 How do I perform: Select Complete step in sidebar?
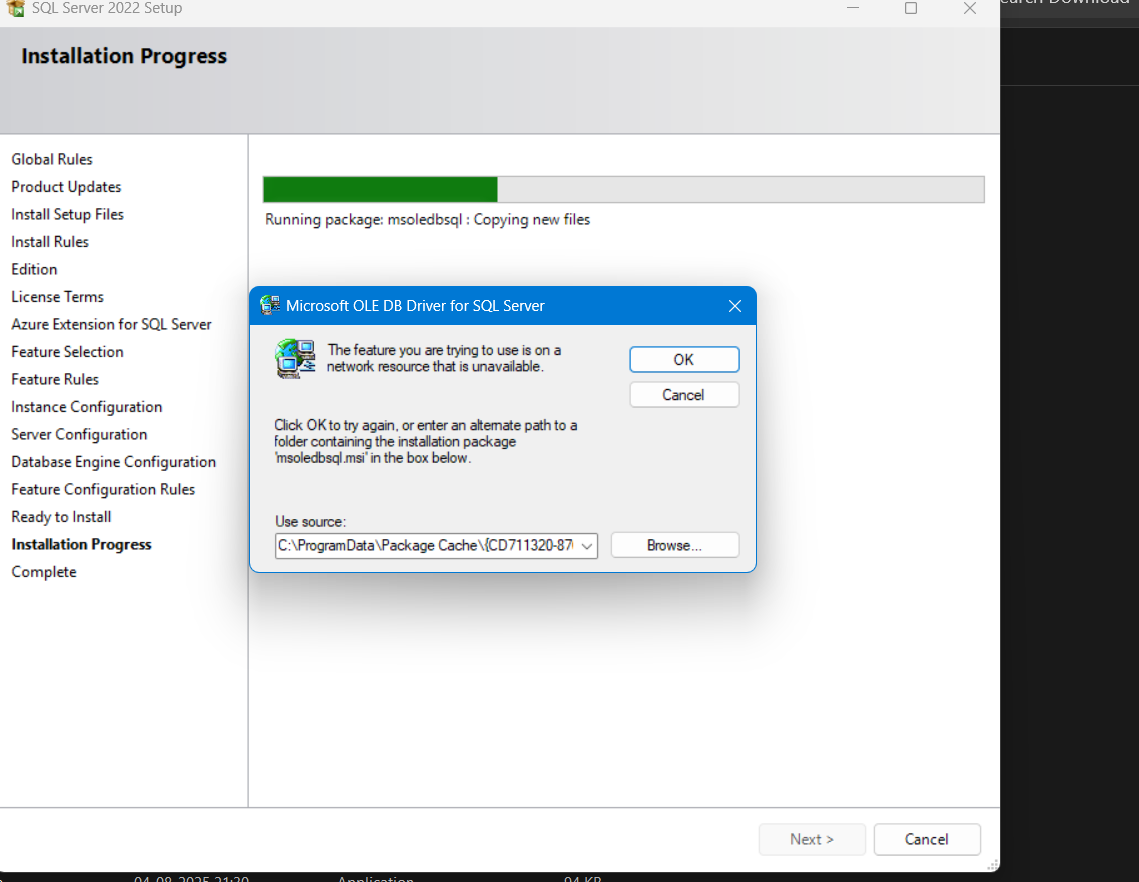click(x=44, y=572)
